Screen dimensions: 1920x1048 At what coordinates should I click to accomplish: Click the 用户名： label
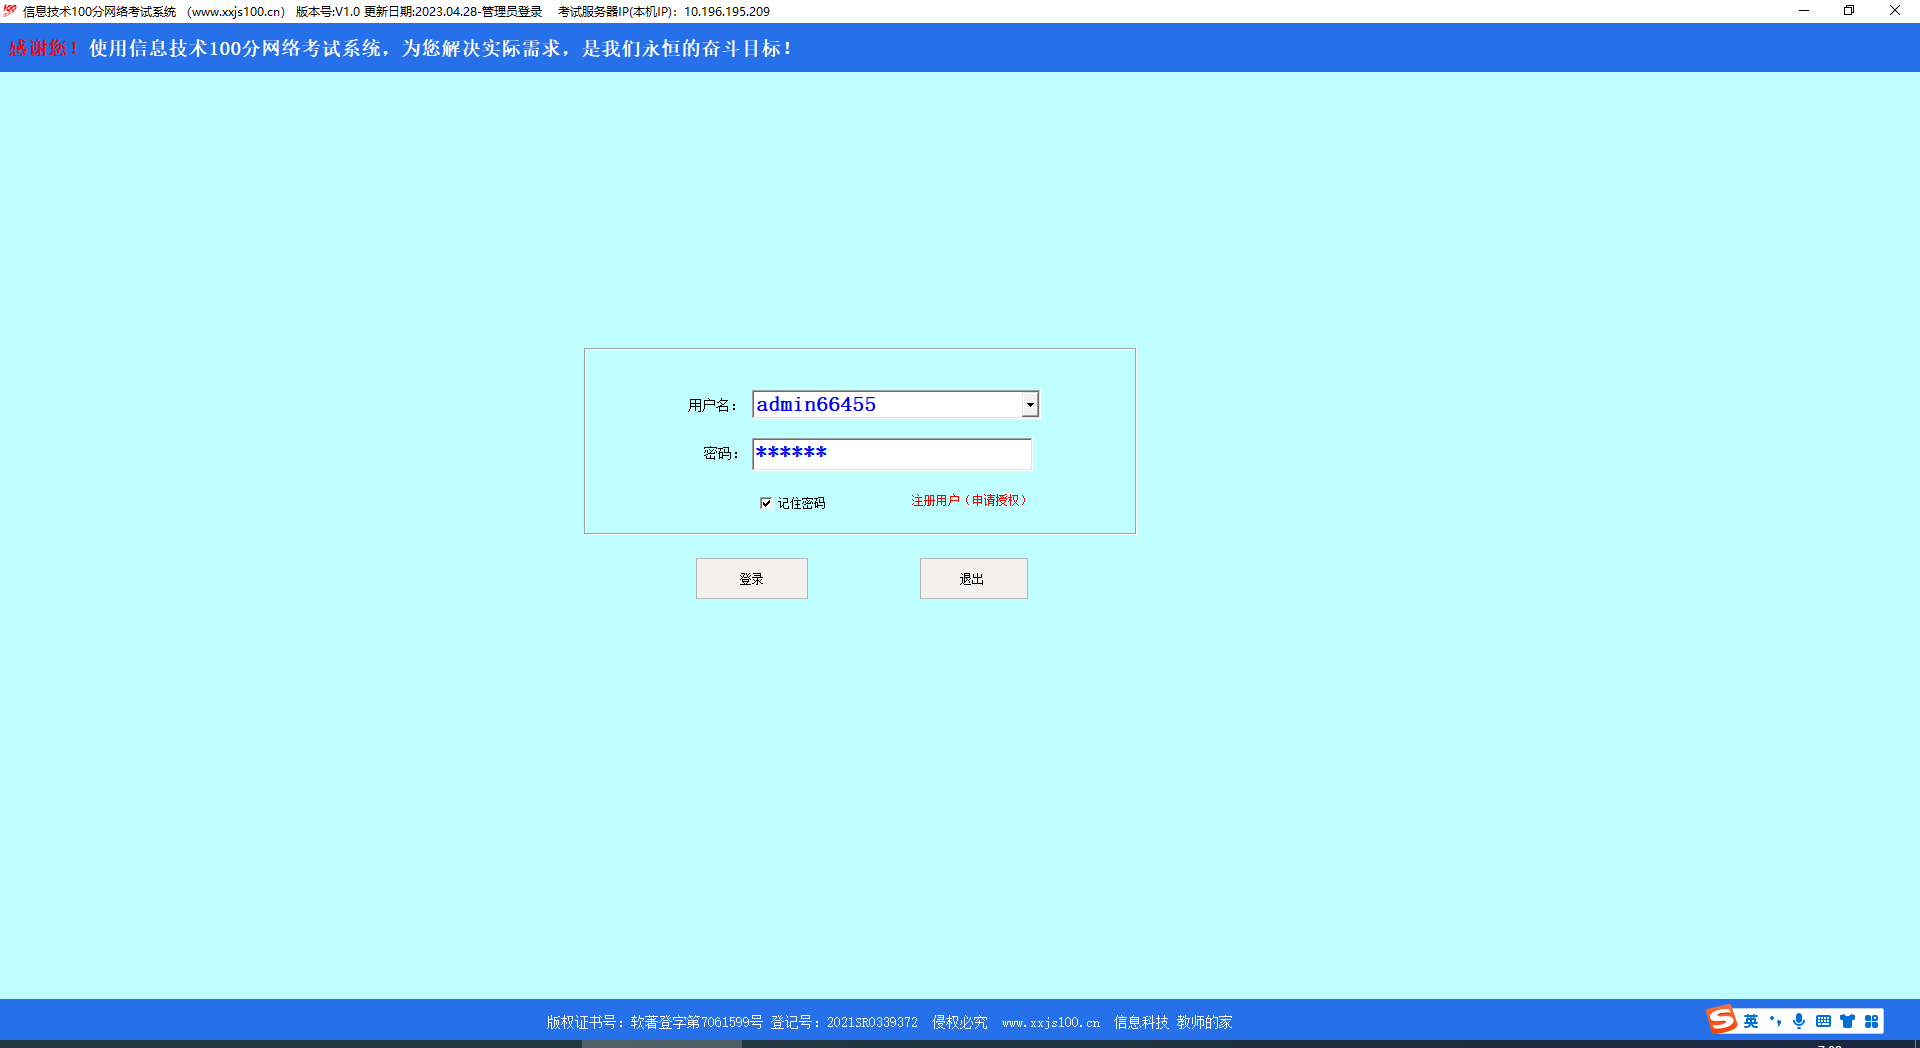[x=712, y=405]
